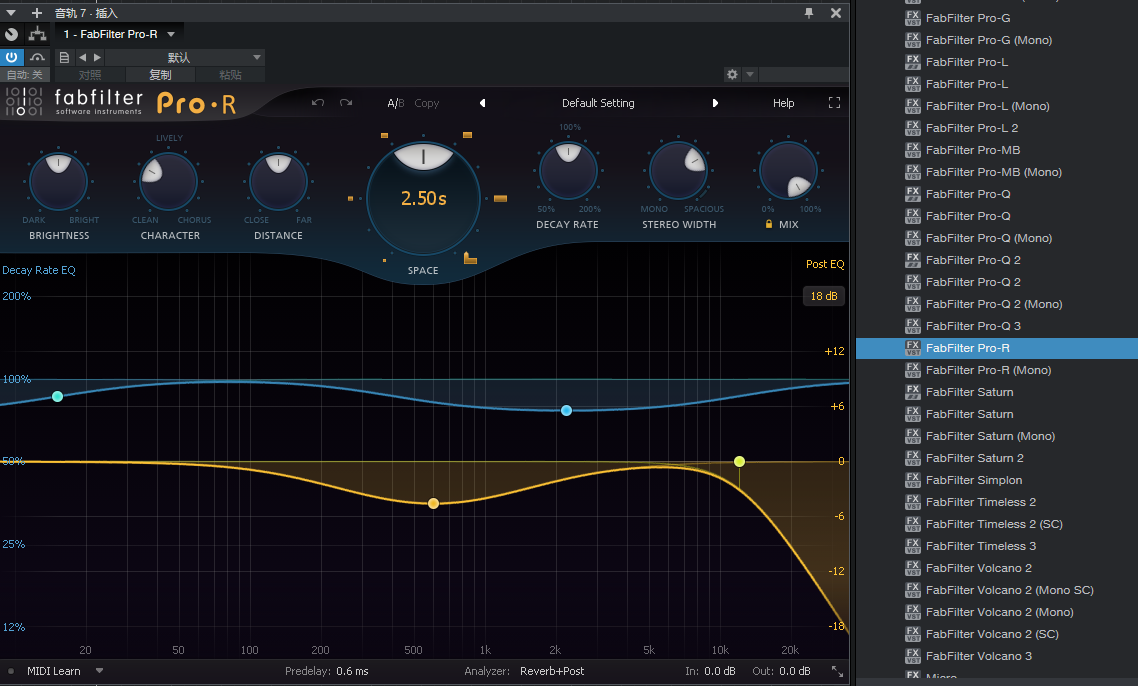Screen dimensions: 1138x686
Task: Enter full screen mode in Pro-R
Action: tap(834, 103)
